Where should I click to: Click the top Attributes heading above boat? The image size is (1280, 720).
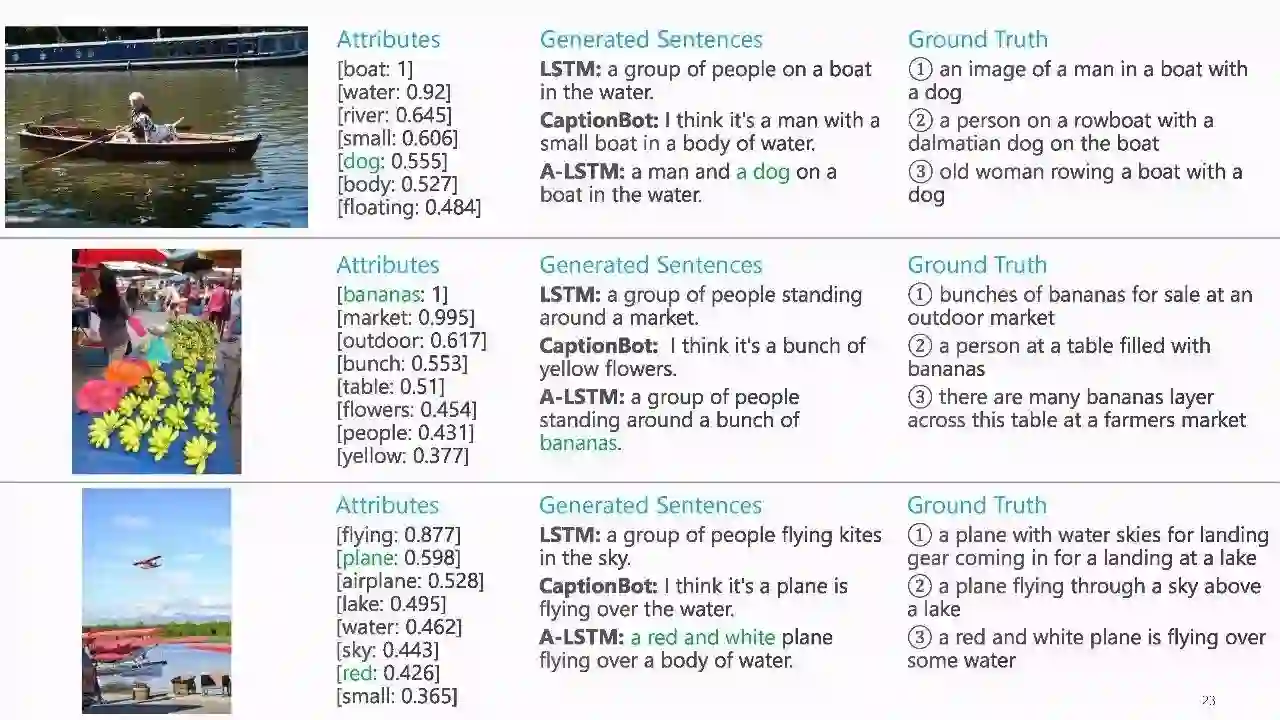click(x=388, y=40)
